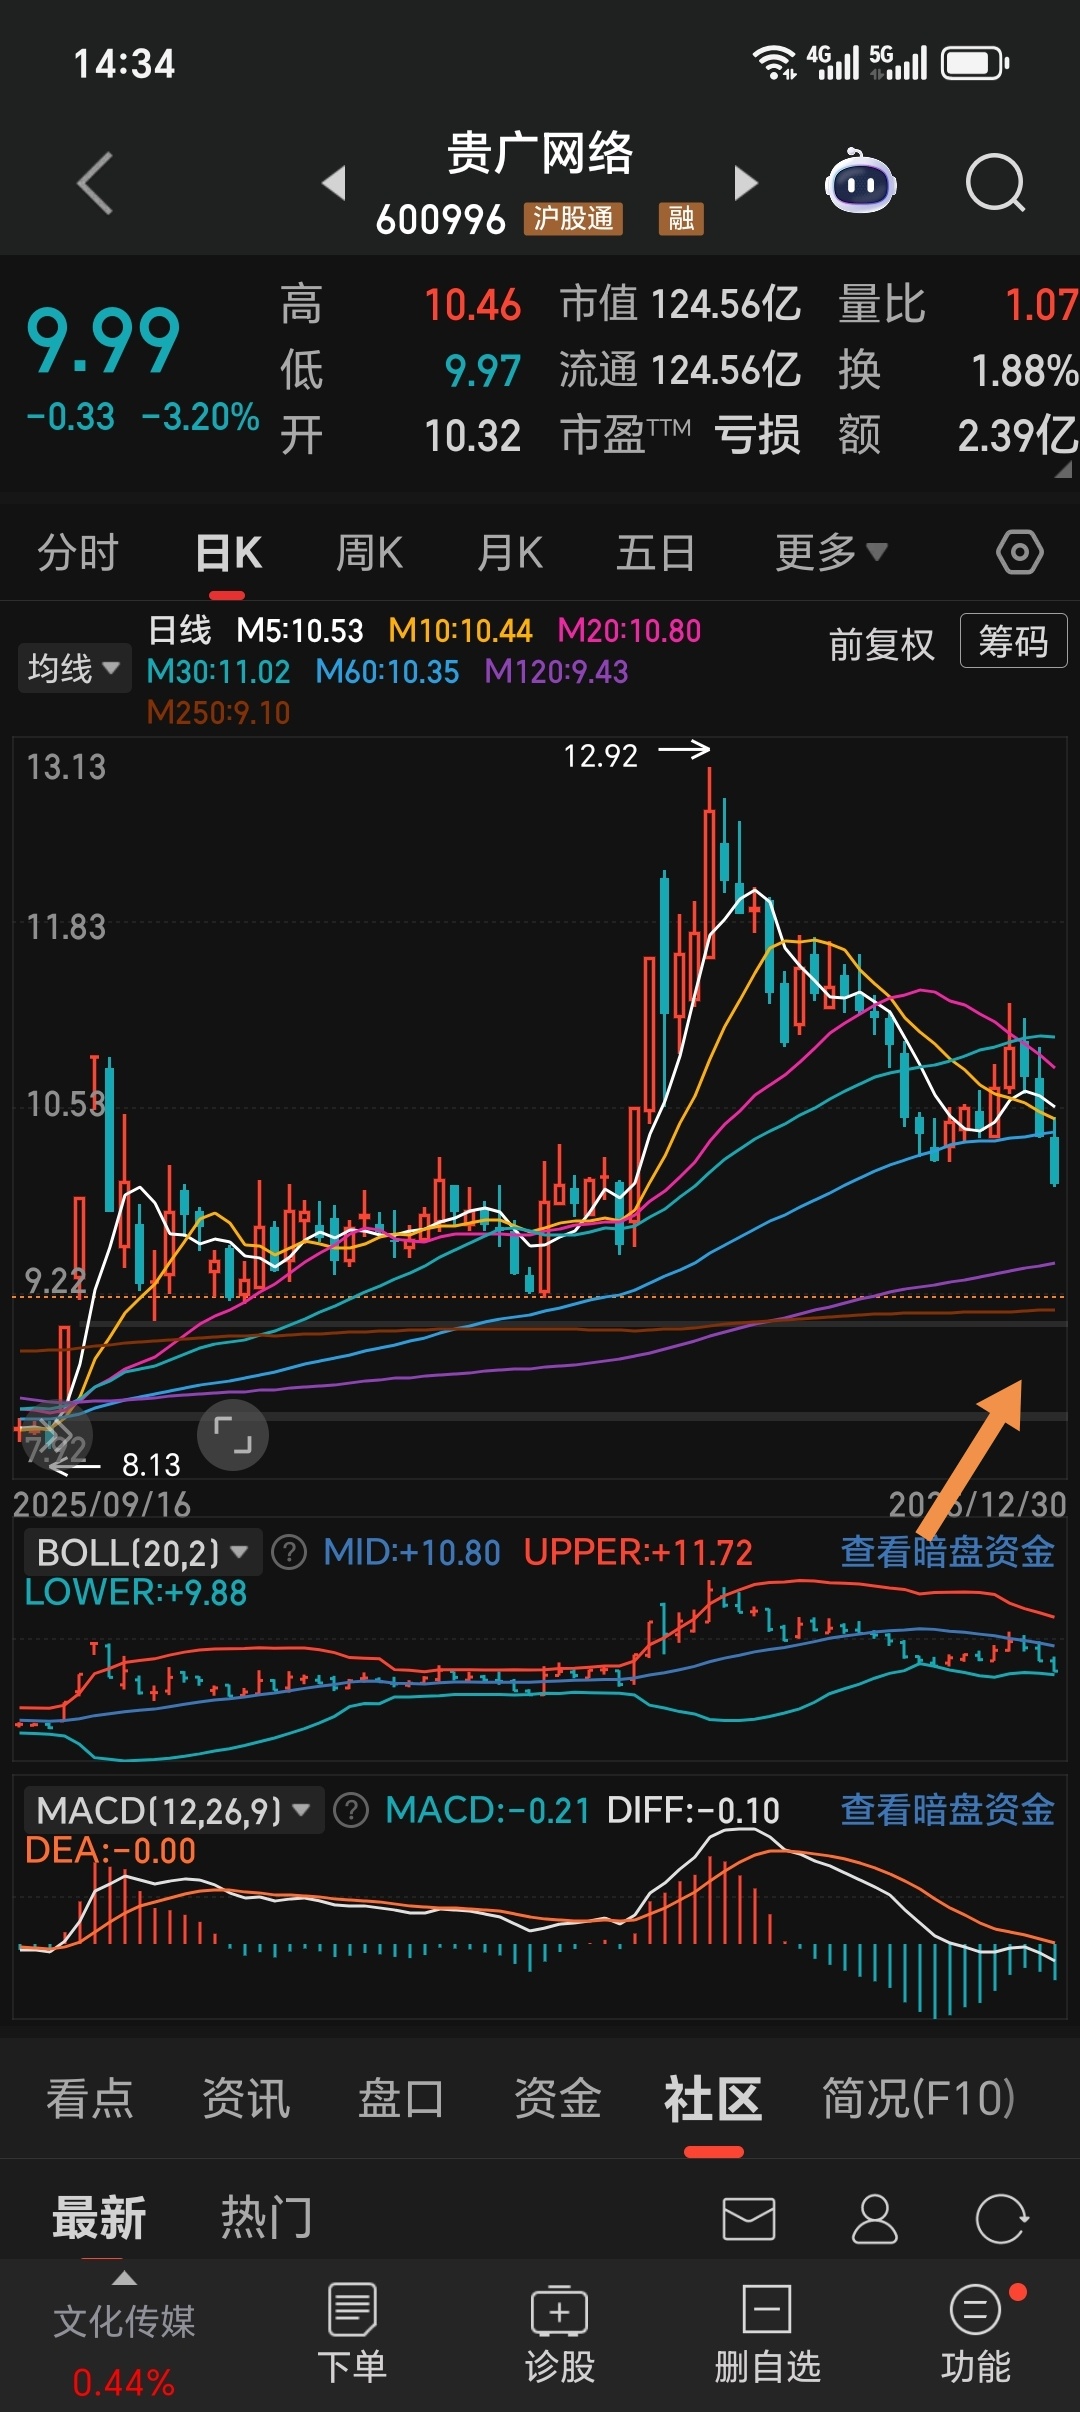This screenshot has width=1080, height=2412.
Task: Switch to next stock with right triangle
Action: pyautogui.click(x=746, y=183)
